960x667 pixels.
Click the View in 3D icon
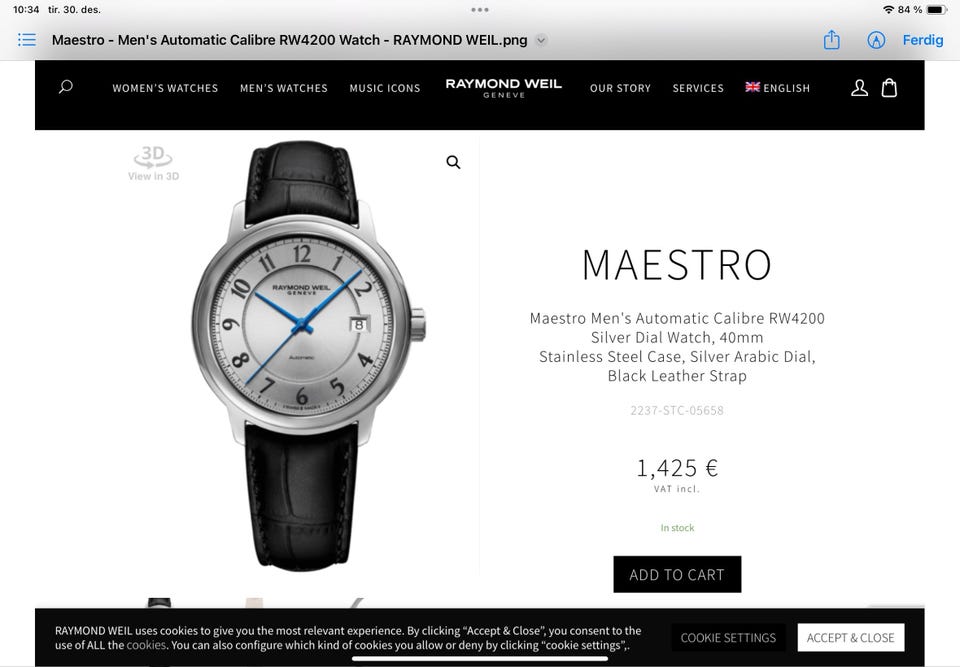(x=153, y=163)
